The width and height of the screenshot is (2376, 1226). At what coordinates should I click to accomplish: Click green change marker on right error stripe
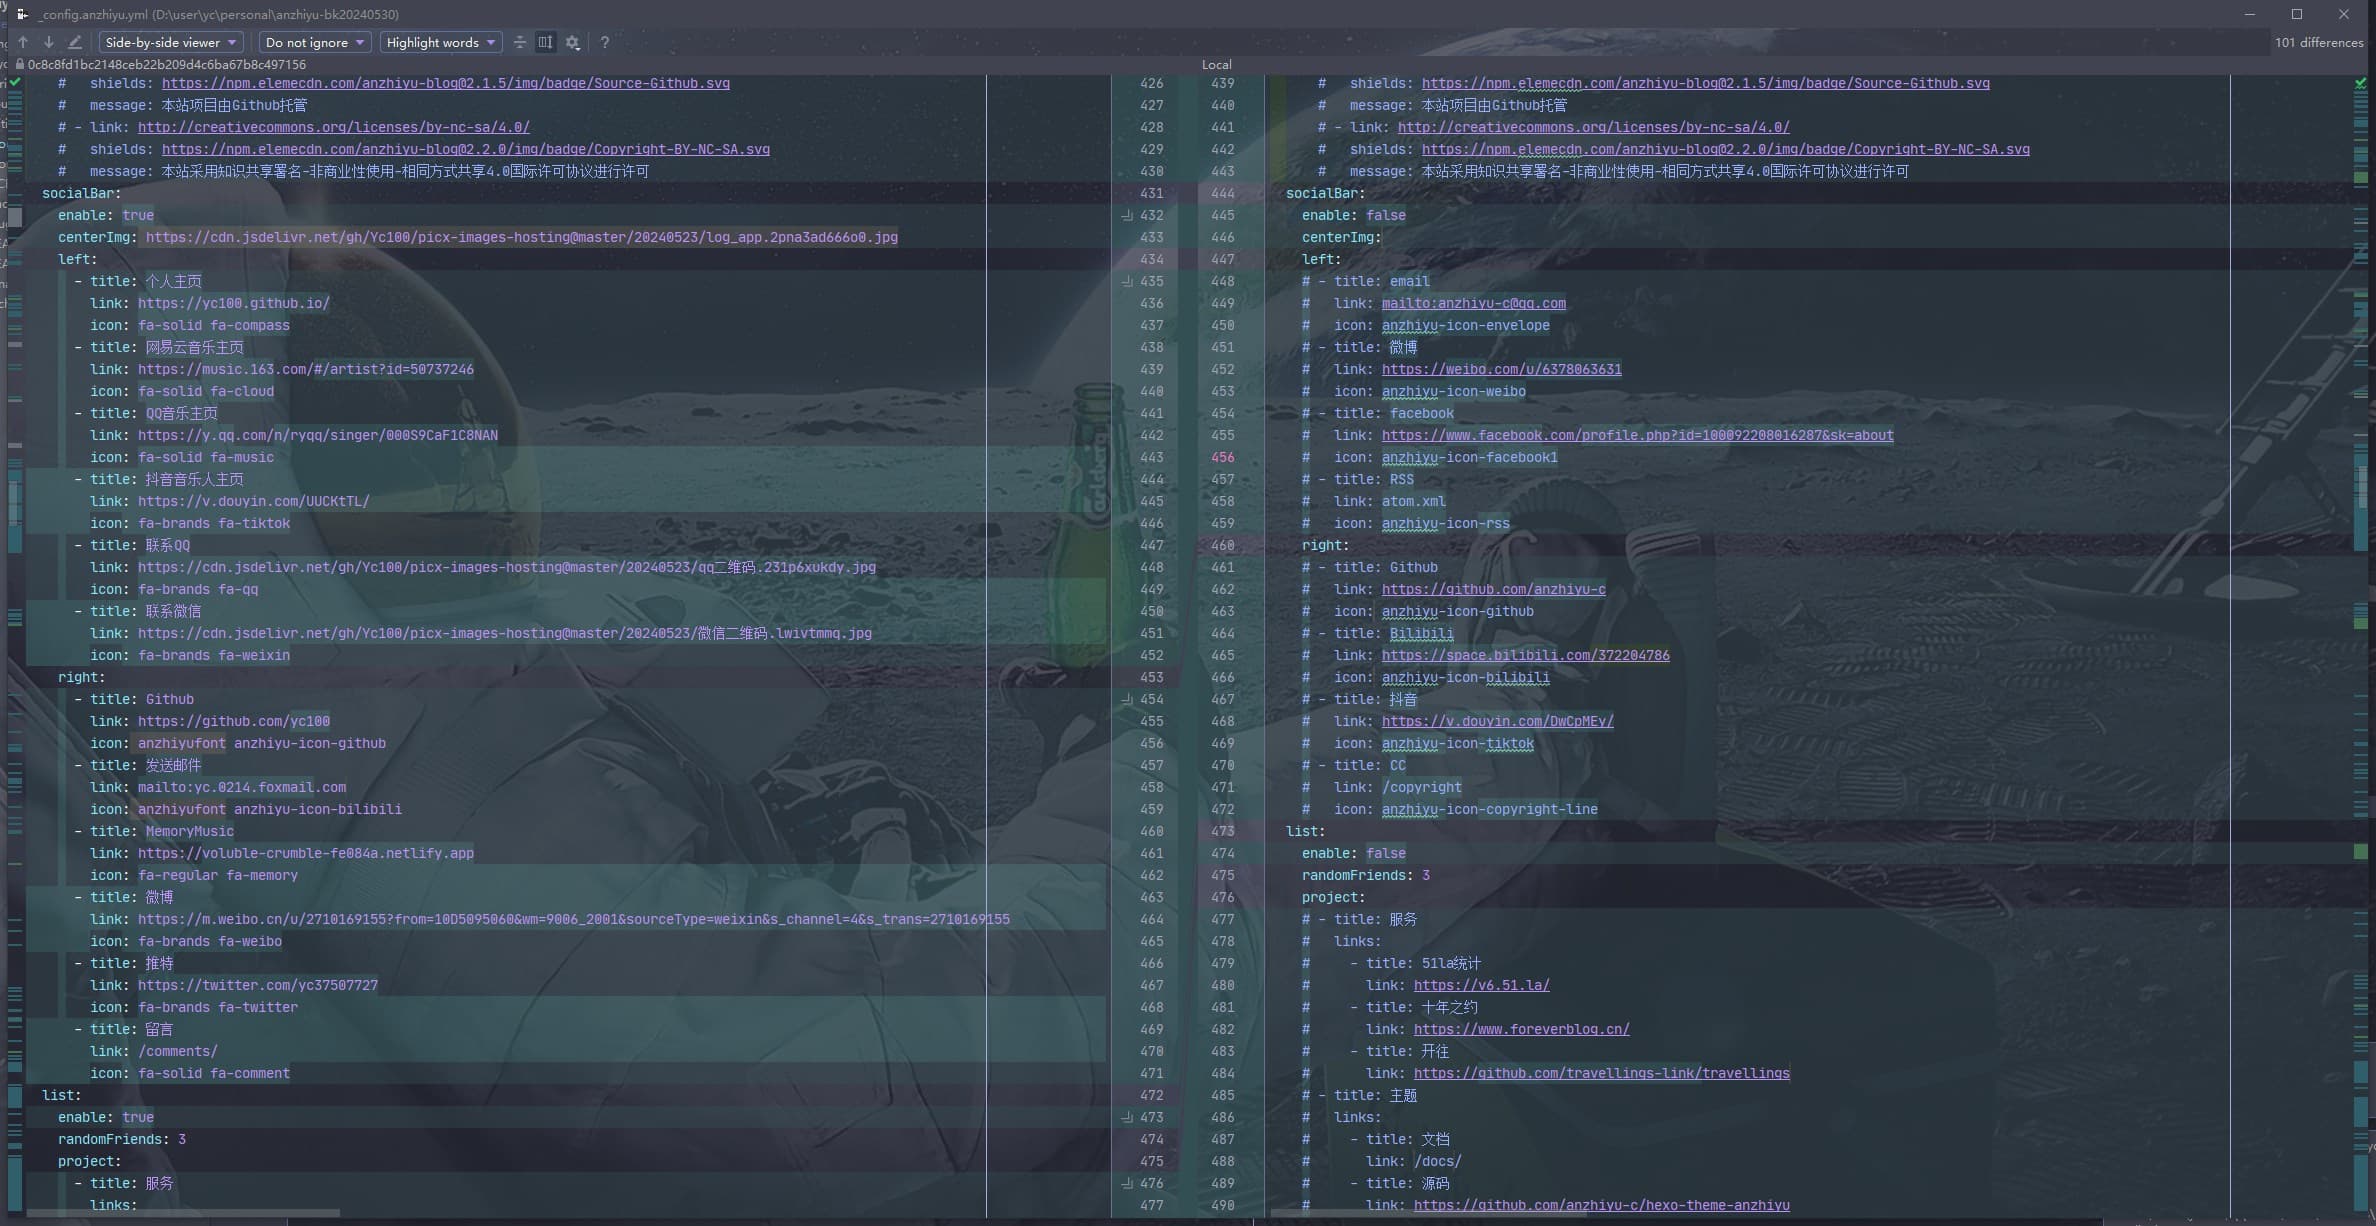click(2361, 852)
